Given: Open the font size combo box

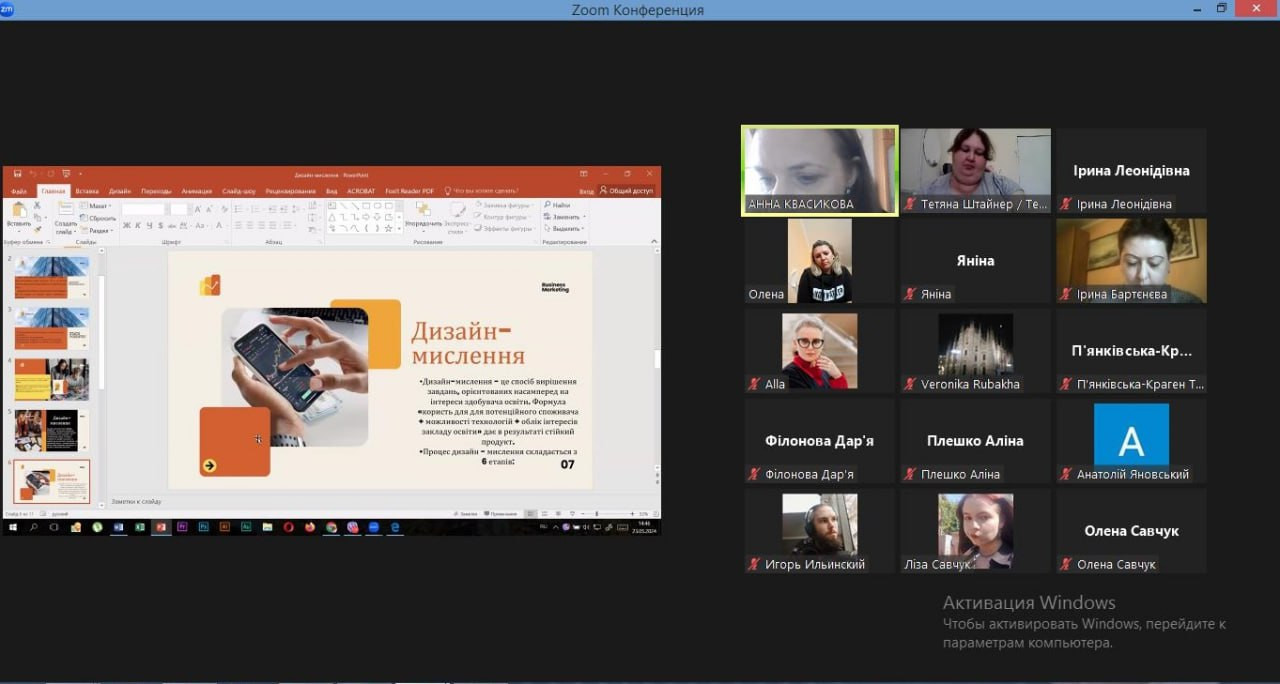Looking at the screenshot, I should click(179, 209).
